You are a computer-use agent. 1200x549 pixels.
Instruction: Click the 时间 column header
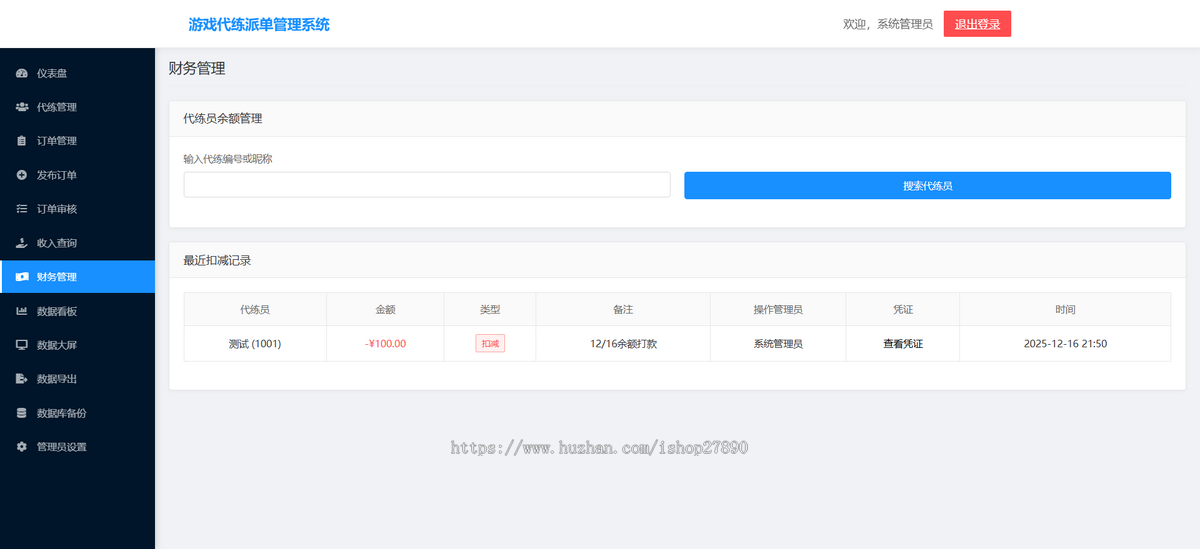click(x=1065, y=310)
